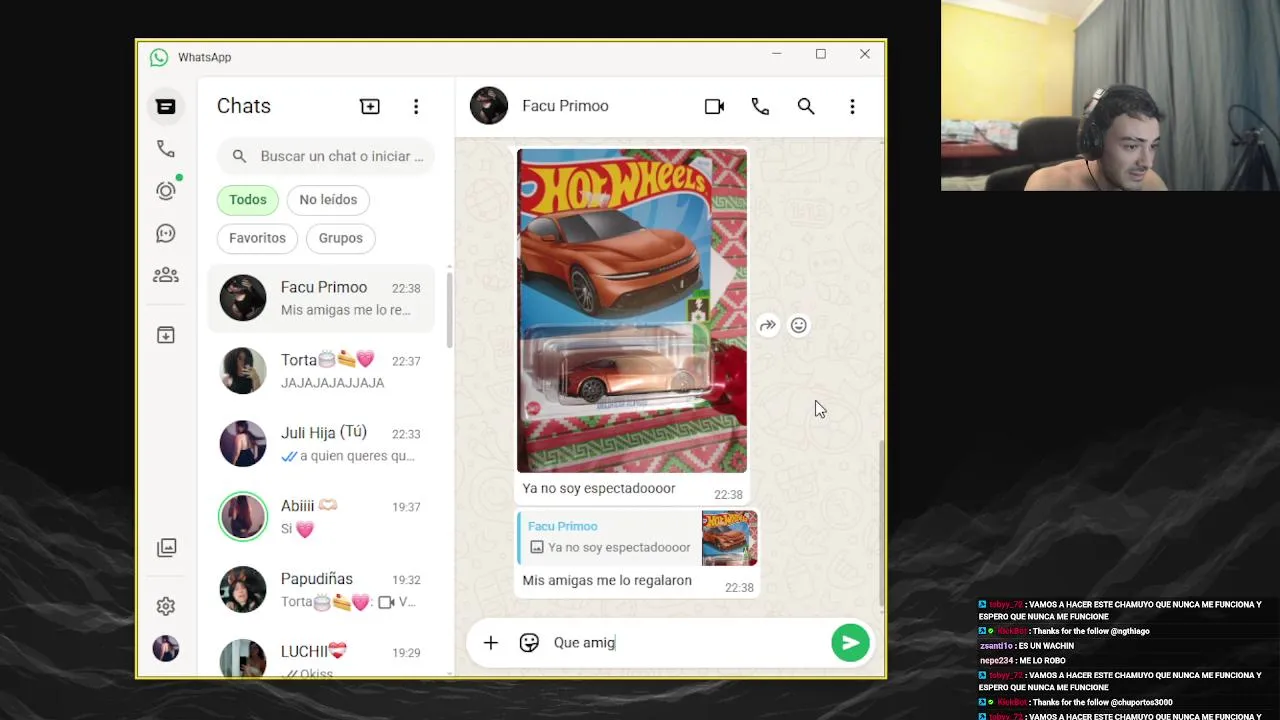Open the Torta chat
The image size is (1280, 720).
tap(322, 371)
